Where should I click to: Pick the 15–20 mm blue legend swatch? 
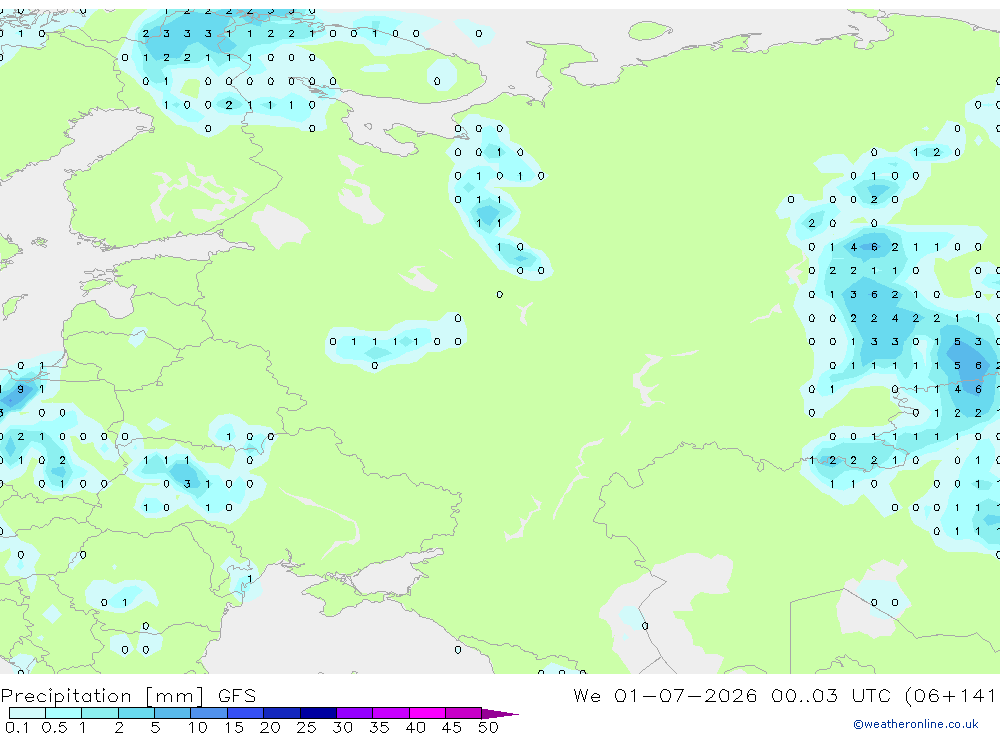pyautogui.click(x=246, y=713)
